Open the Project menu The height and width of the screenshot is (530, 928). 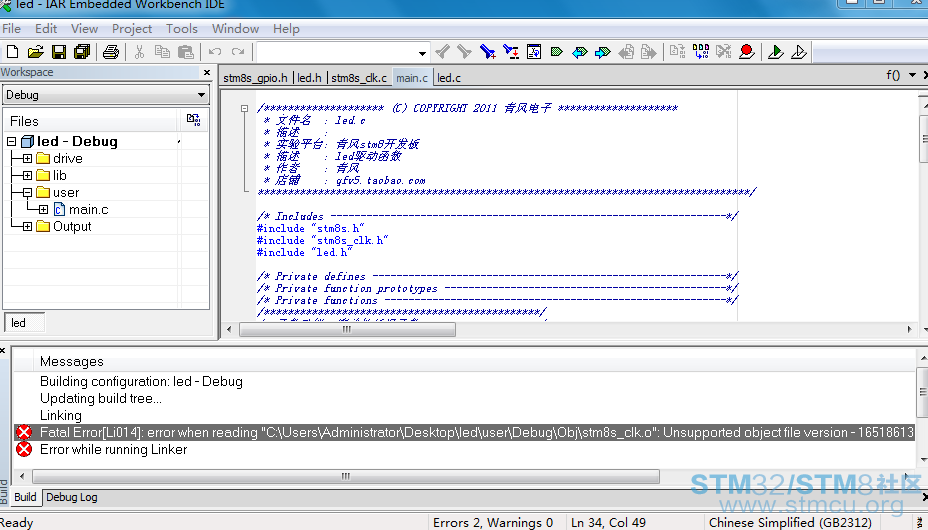pyautogui.click(x=131, y=28)
